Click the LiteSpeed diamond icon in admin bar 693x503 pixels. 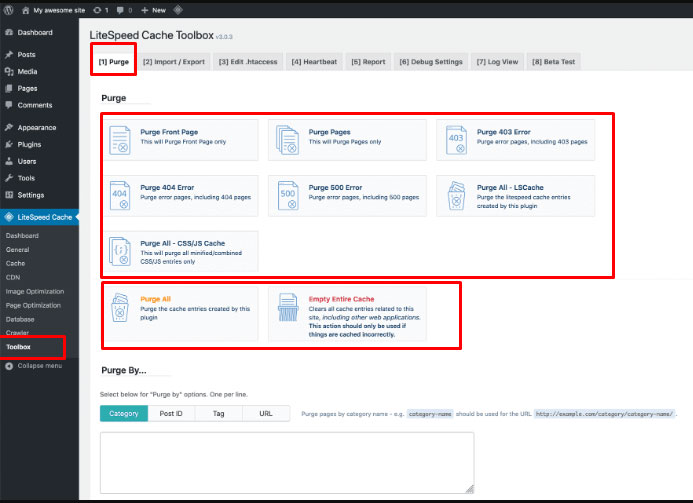coord(178,10)
